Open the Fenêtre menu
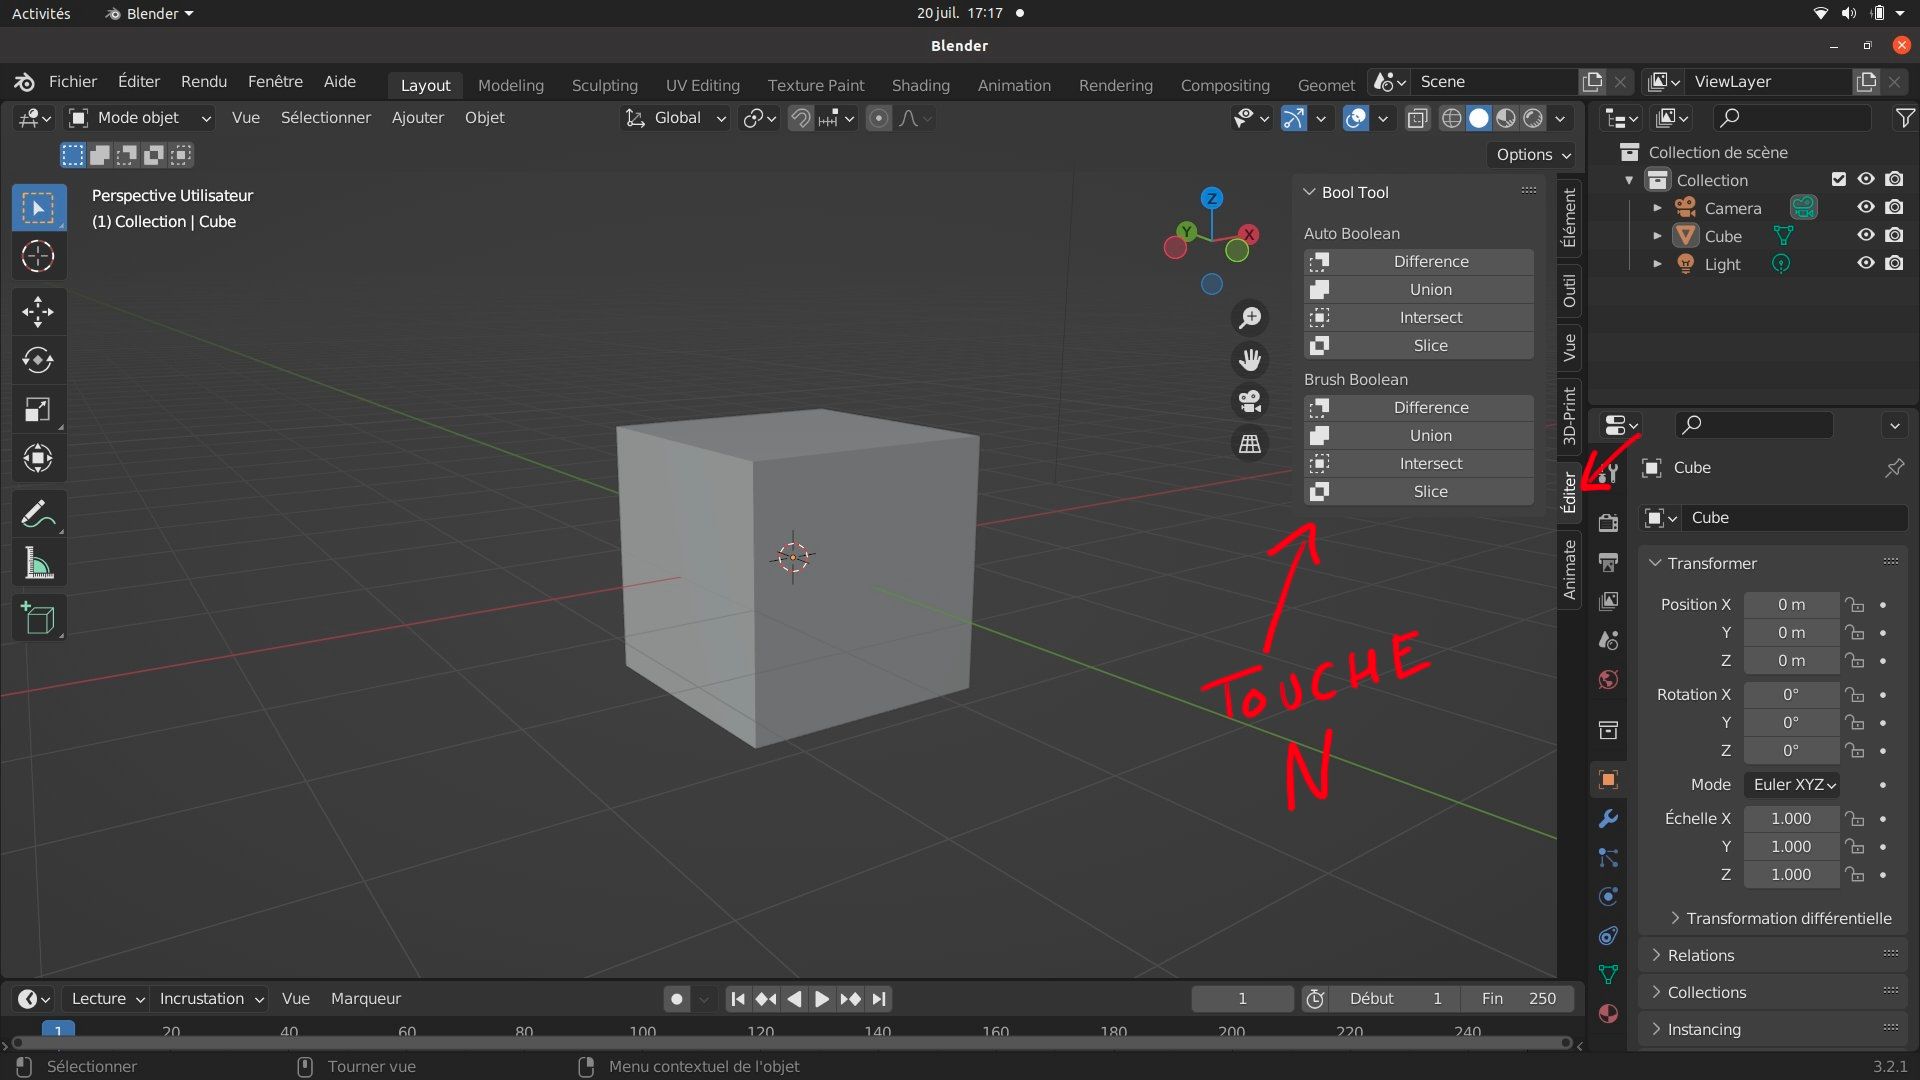 click(275, 82)
